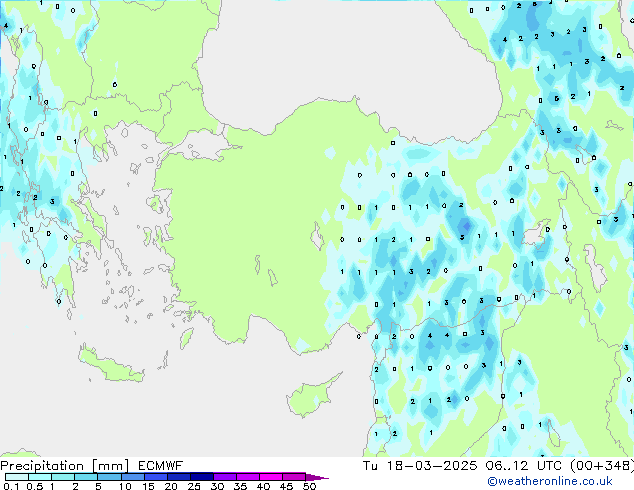This screenshot has width=634, height=490.
Task: Click the 'ECMWF' model label
Action: 161,466
